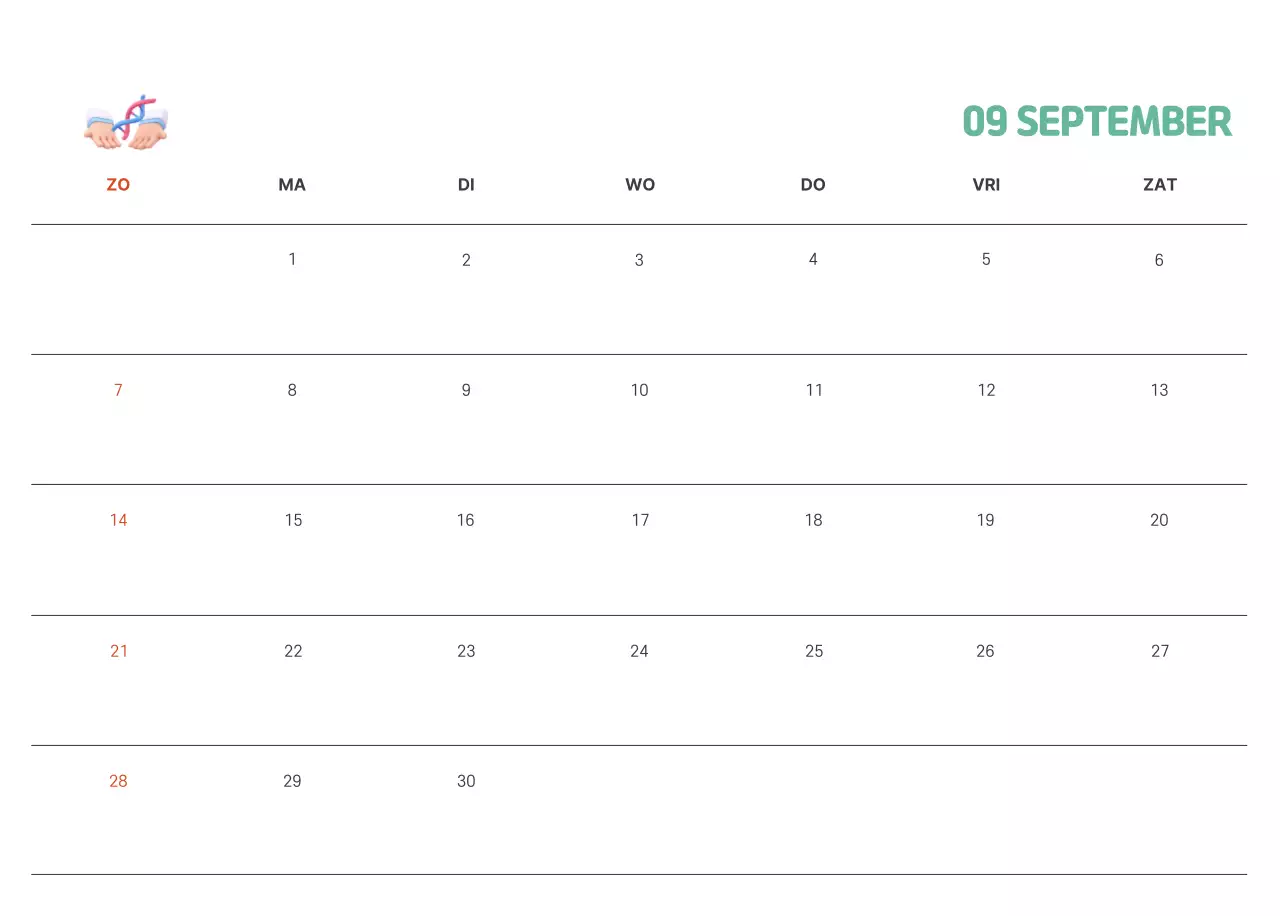Click the MA column header
This screenshot has width=1280, height=916.
[292, 185]
